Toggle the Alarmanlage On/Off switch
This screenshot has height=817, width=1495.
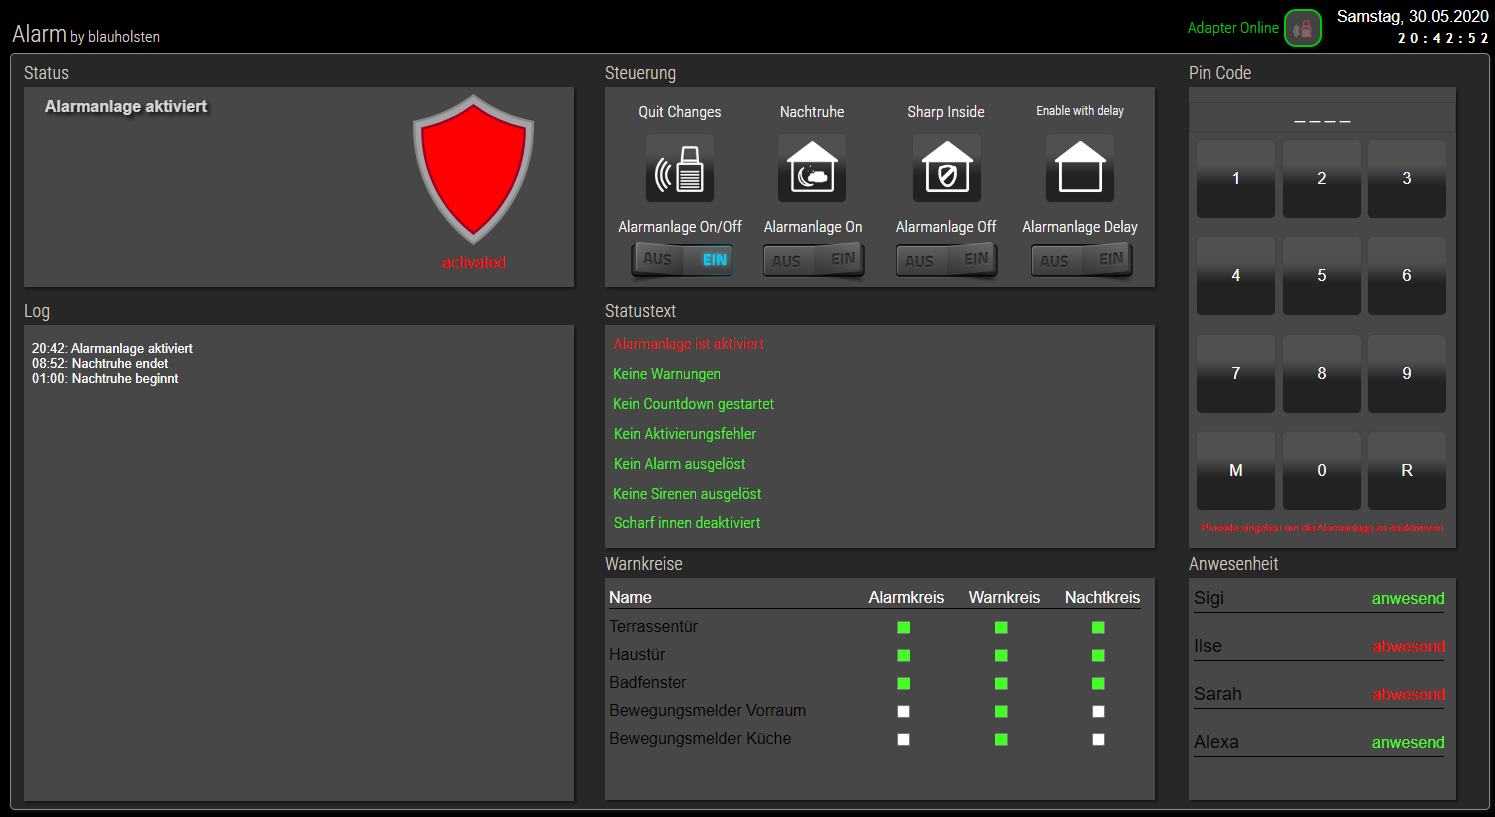tap(683, 260)
